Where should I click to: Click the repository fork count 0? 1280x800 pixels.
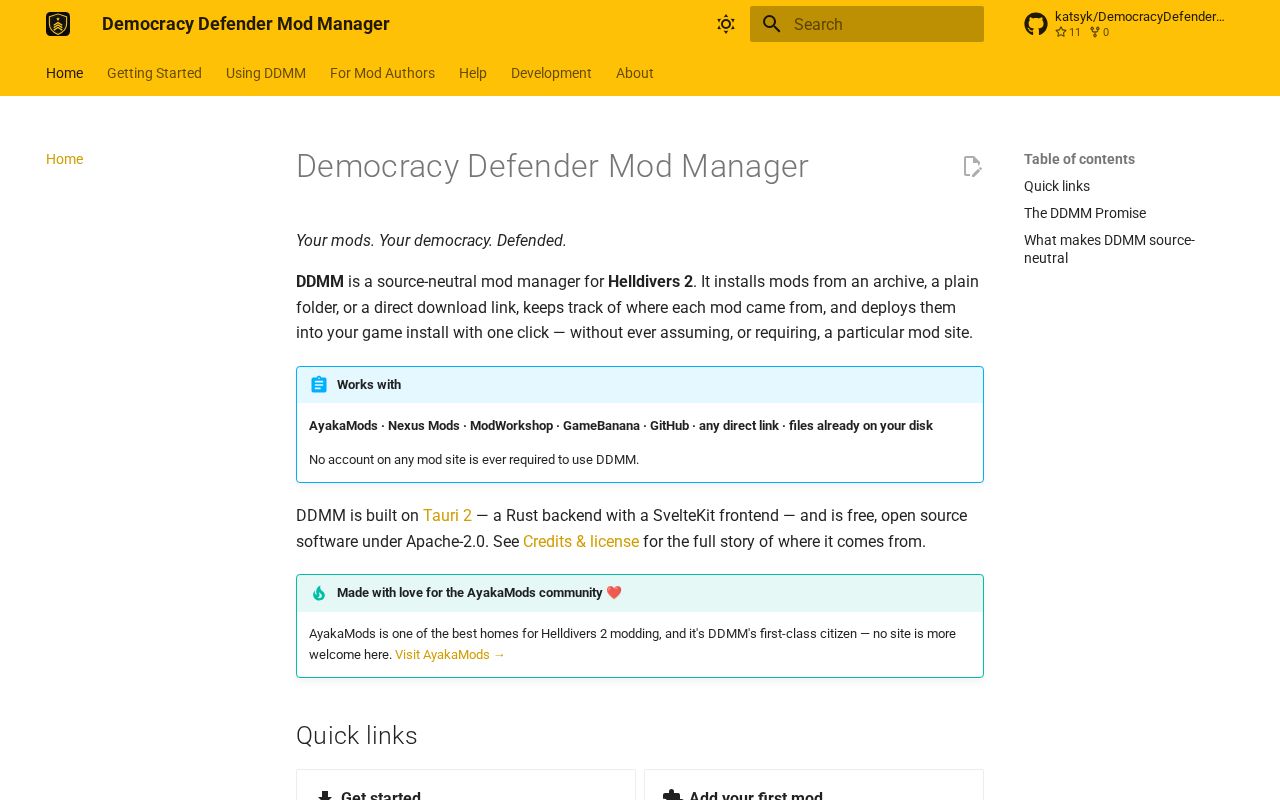tap(1099, 32)
